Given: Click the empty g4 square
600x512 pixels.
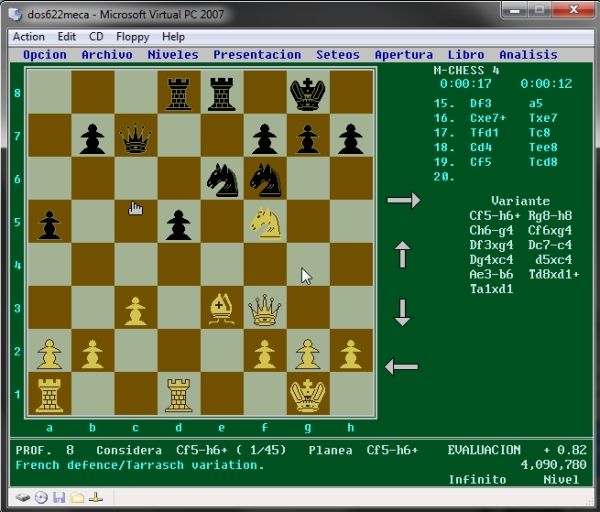Looking at the screenshot, I should tap(308, 264).
